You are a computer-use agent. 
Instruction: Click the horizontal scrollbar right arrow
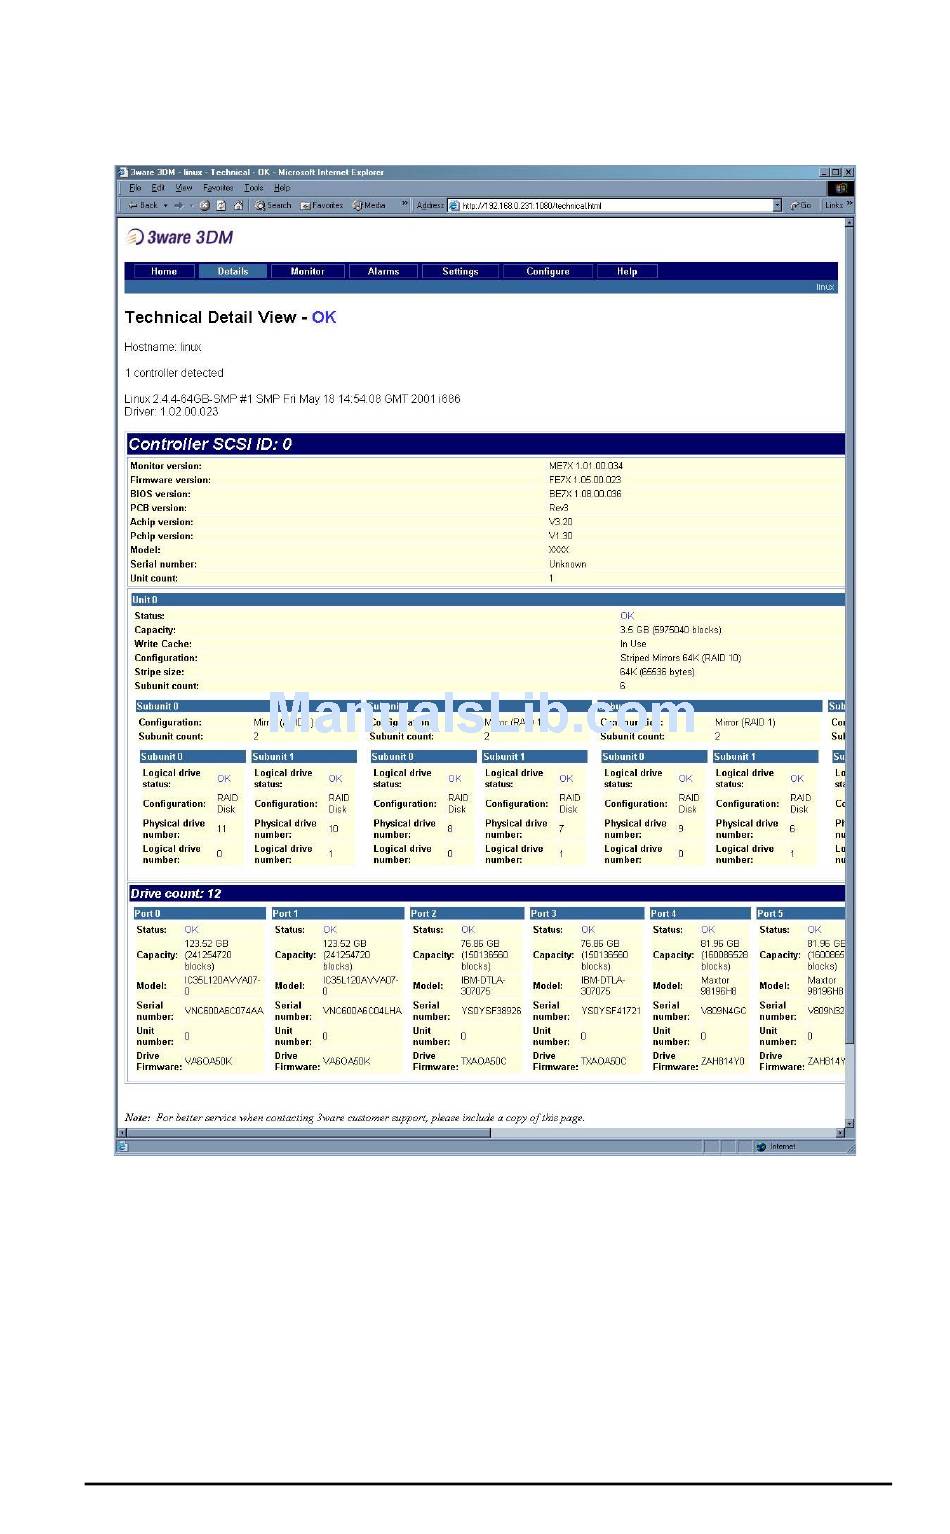840,1133
